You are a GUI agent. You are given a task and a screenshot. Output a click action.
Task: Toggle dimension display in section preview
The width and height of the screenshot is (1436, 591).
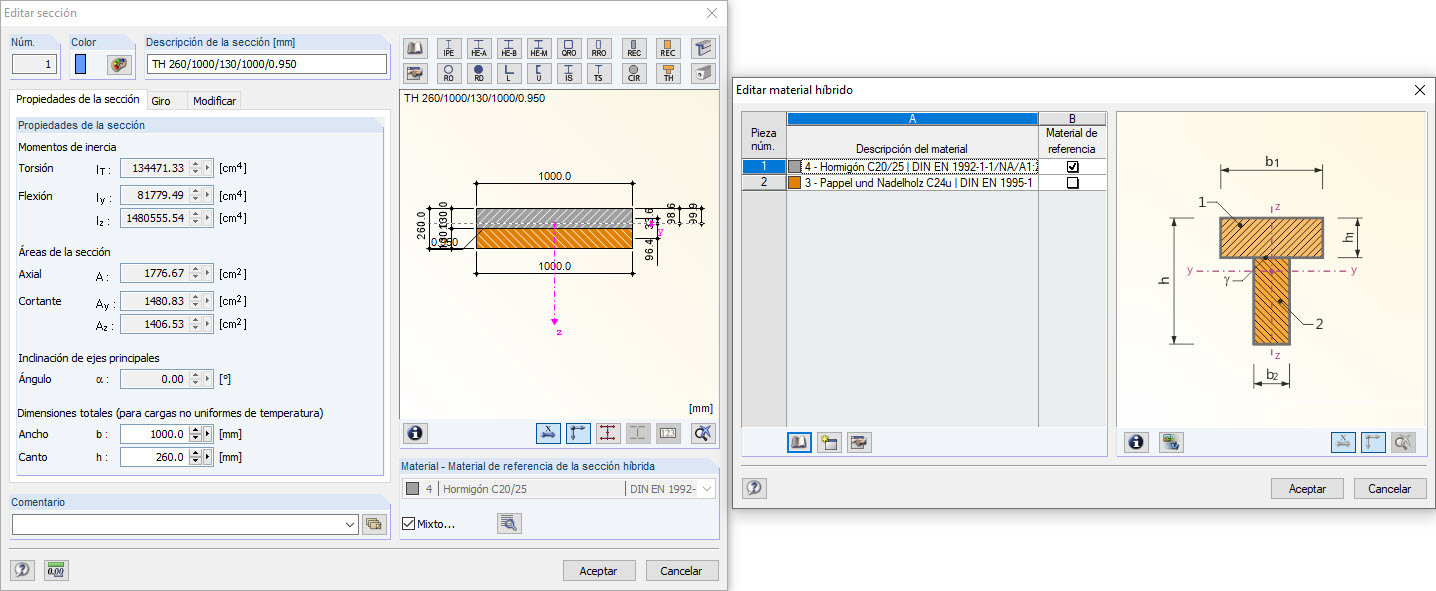pyautogui.click(x=548, y=433)
